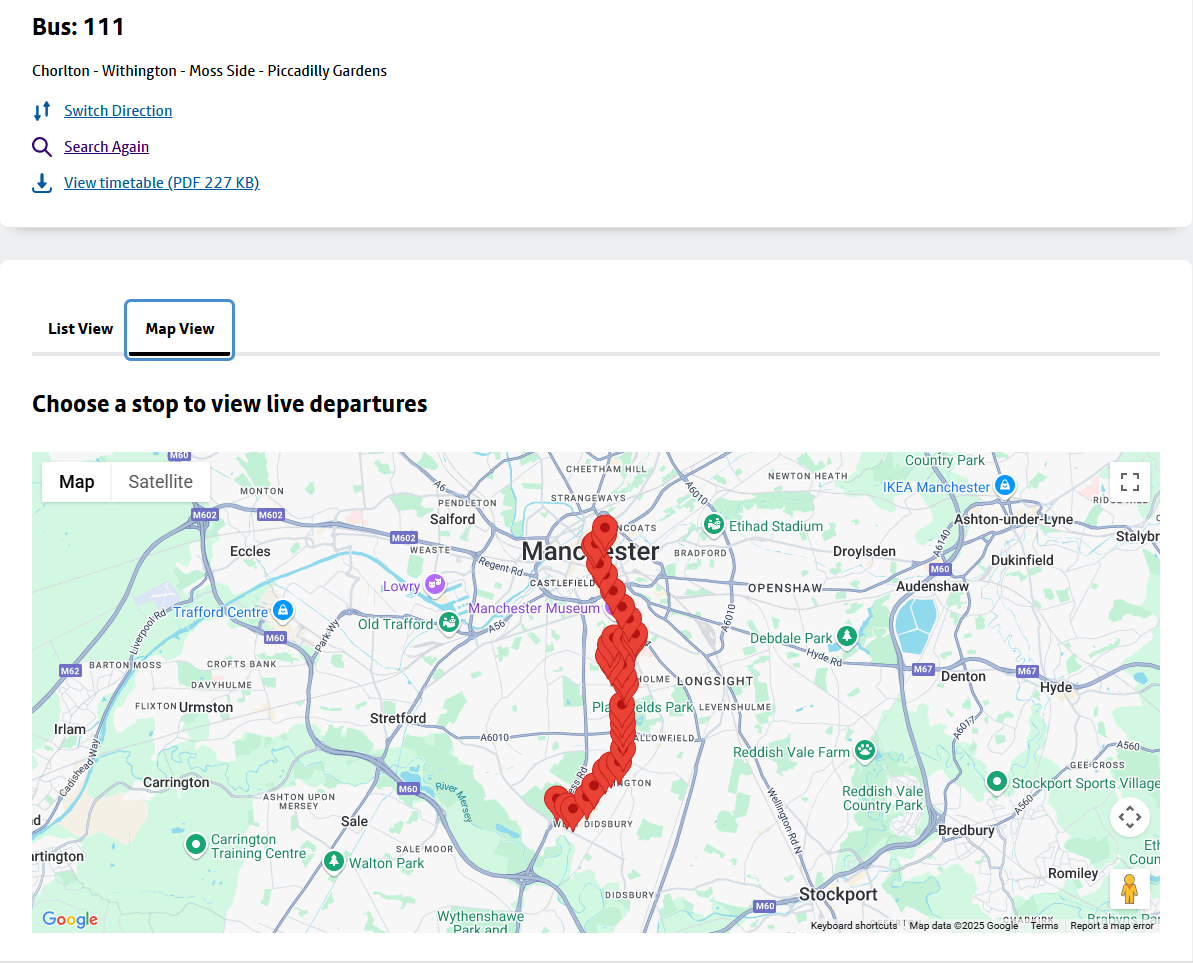1193x963 pixels.
Task: Select the Trafford Centre shopping marker
Action: point(283,610)
